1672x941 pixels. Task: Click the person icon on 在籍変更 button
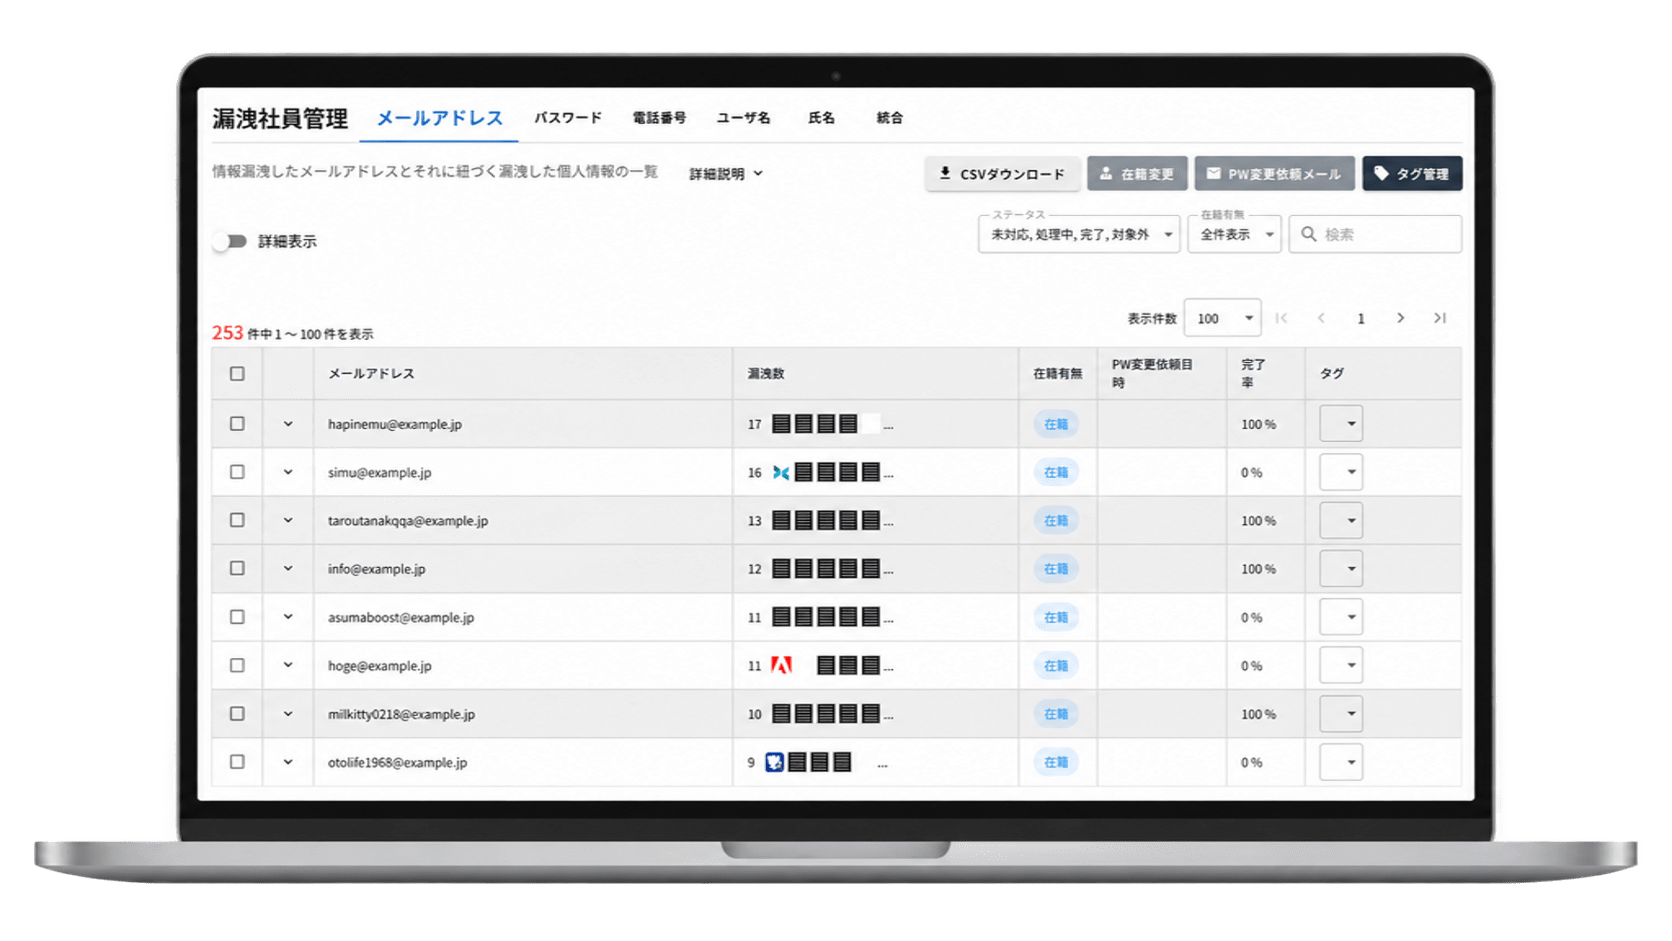click(1106, 173)
